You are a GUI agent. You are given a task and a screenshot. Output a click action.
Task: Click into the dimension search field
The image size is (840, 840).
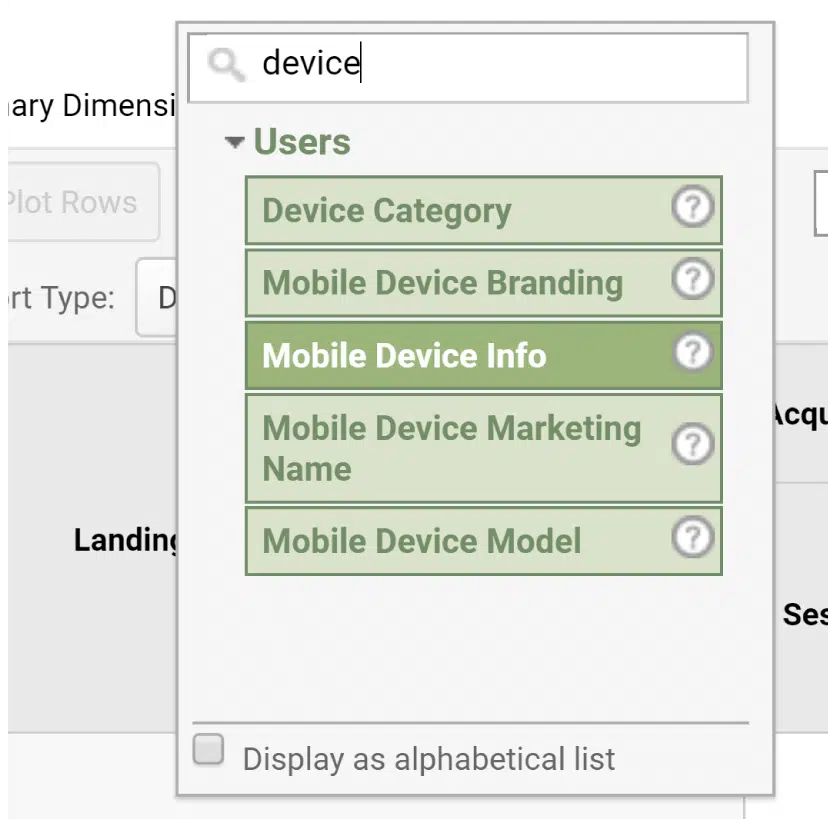500,65
